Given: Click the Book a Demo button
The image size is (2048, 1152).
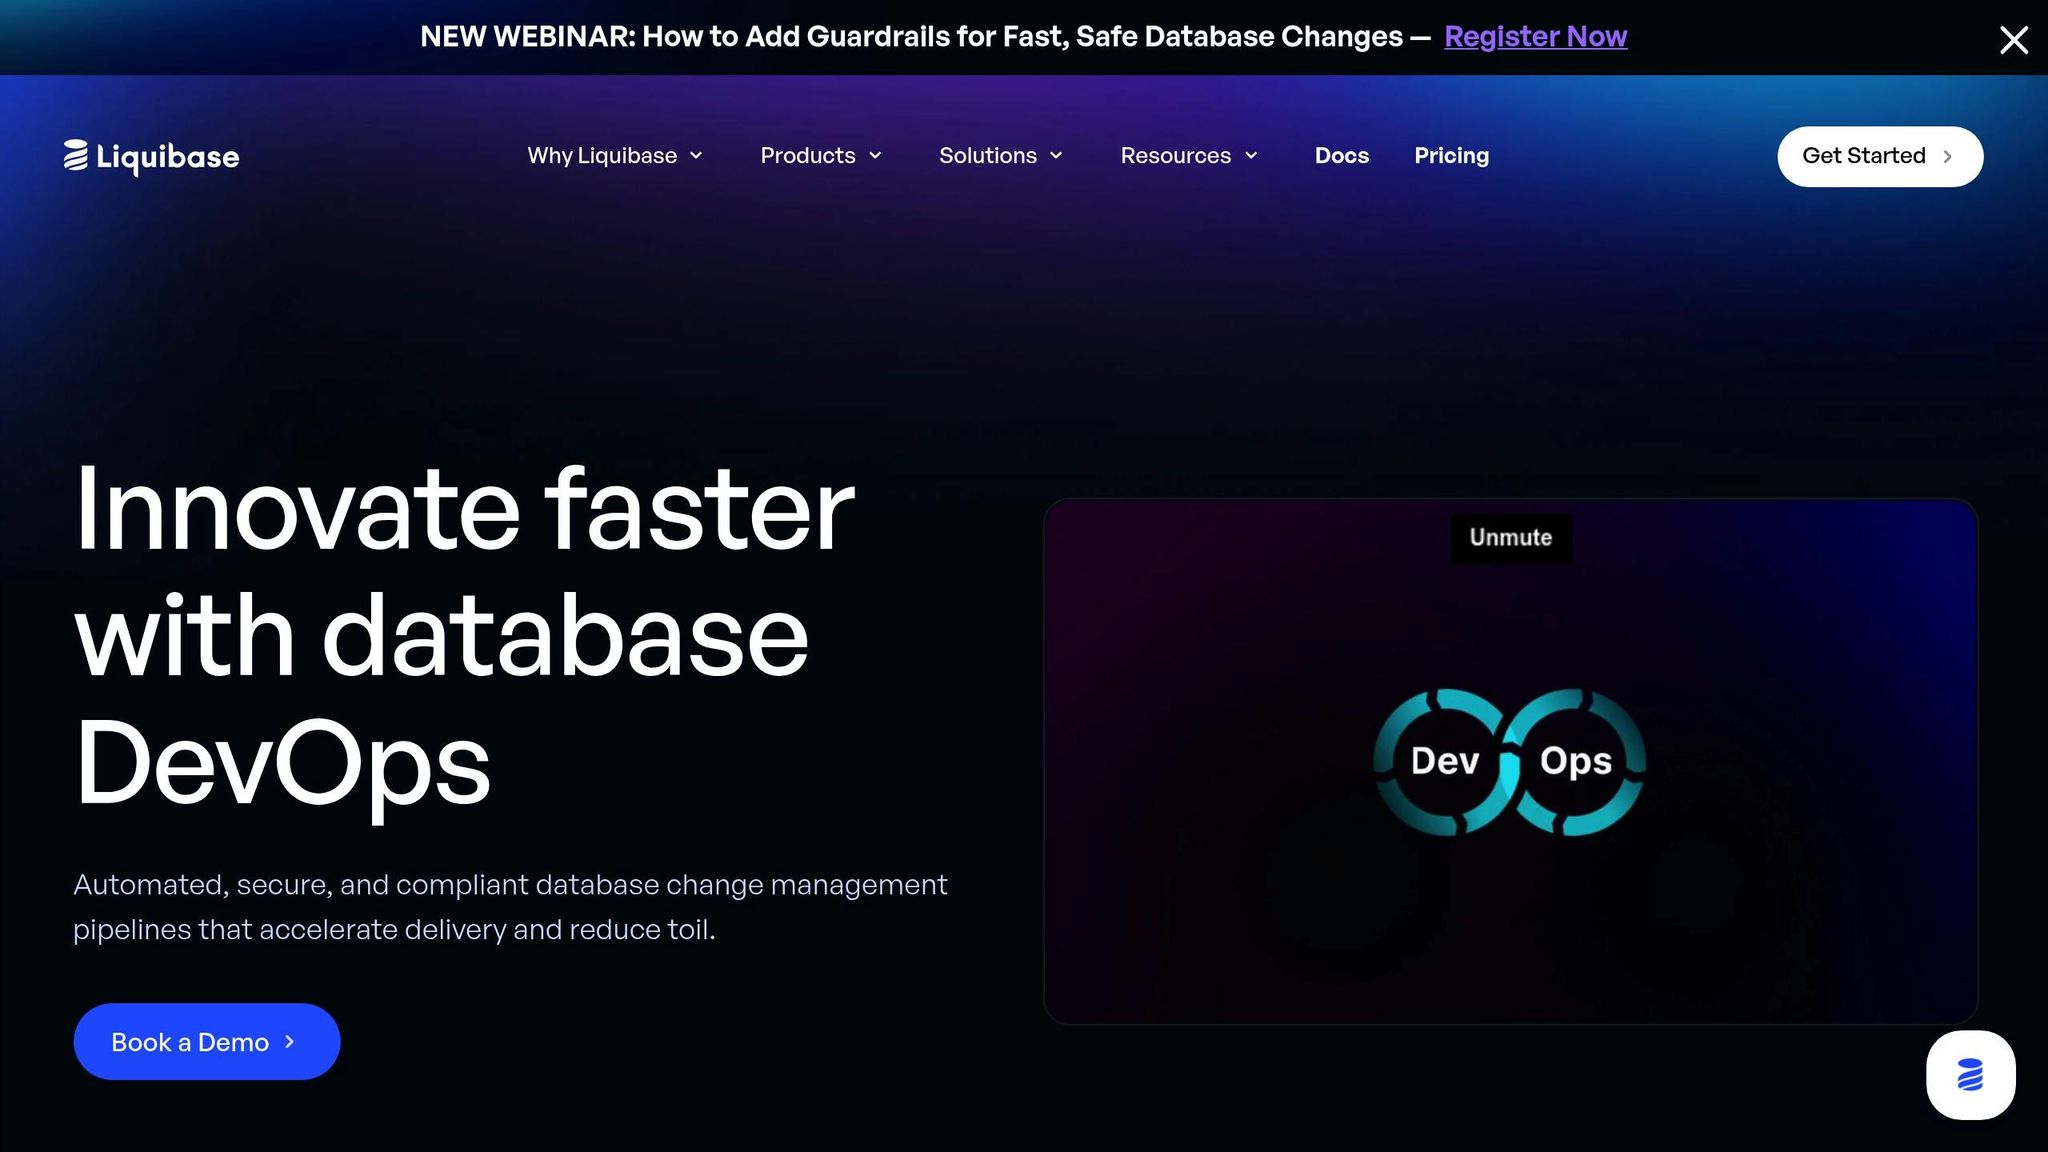Looking at the screenshot, I should click(207, 1042).
